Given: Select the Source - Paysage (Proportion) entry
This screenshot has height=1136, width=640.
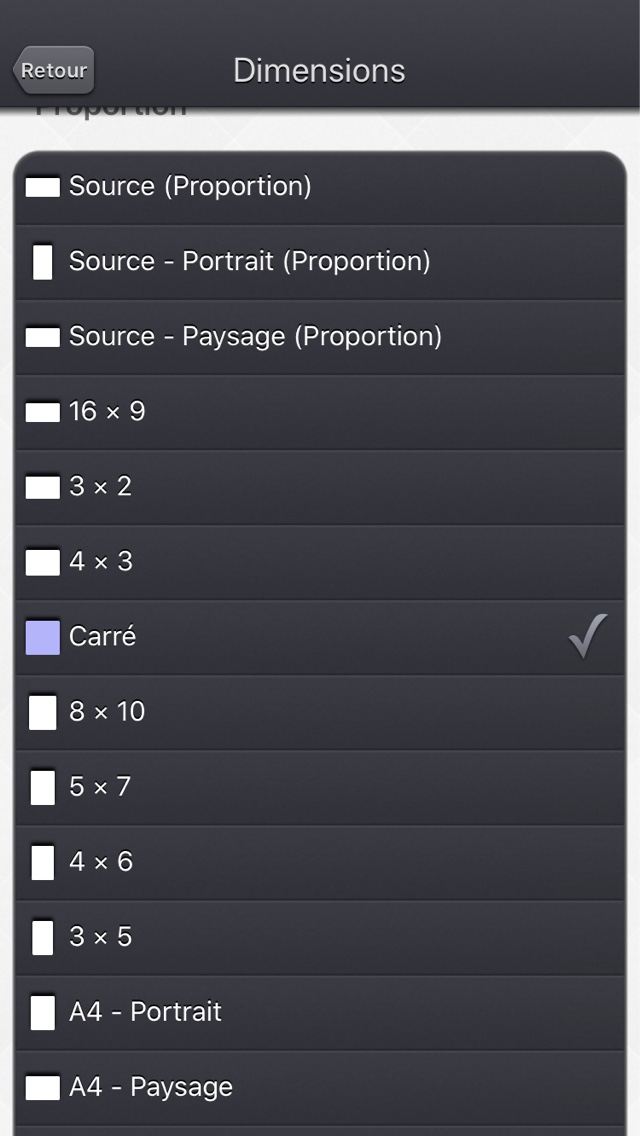Looking at the screenshot, I should click(x=320, y=338).
